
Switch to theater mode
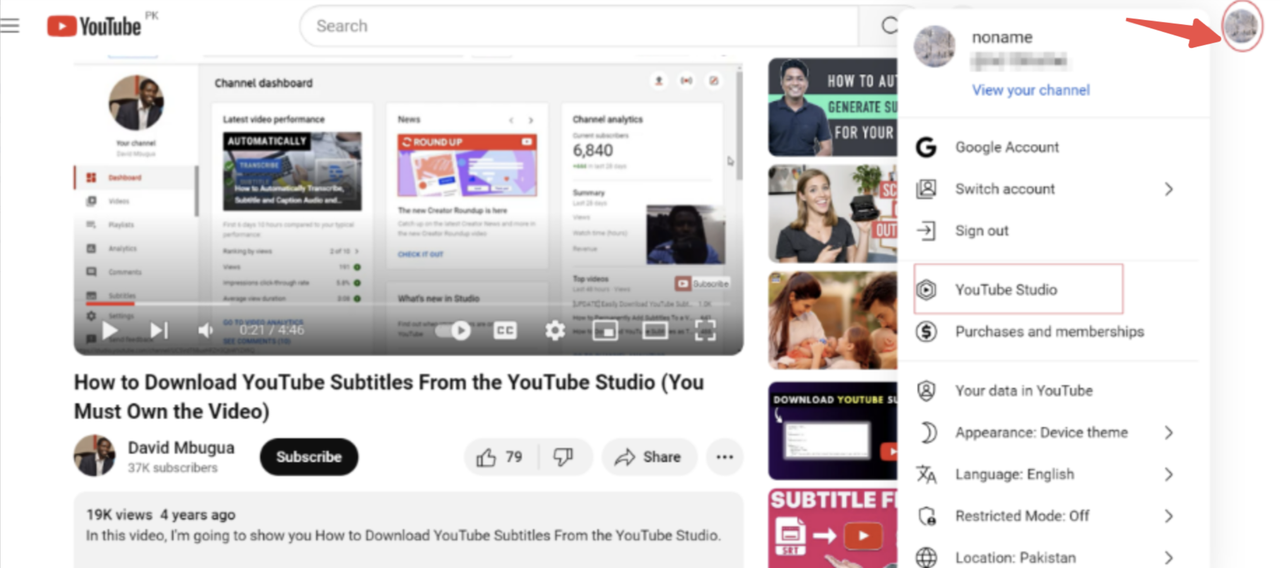point(655,330)
